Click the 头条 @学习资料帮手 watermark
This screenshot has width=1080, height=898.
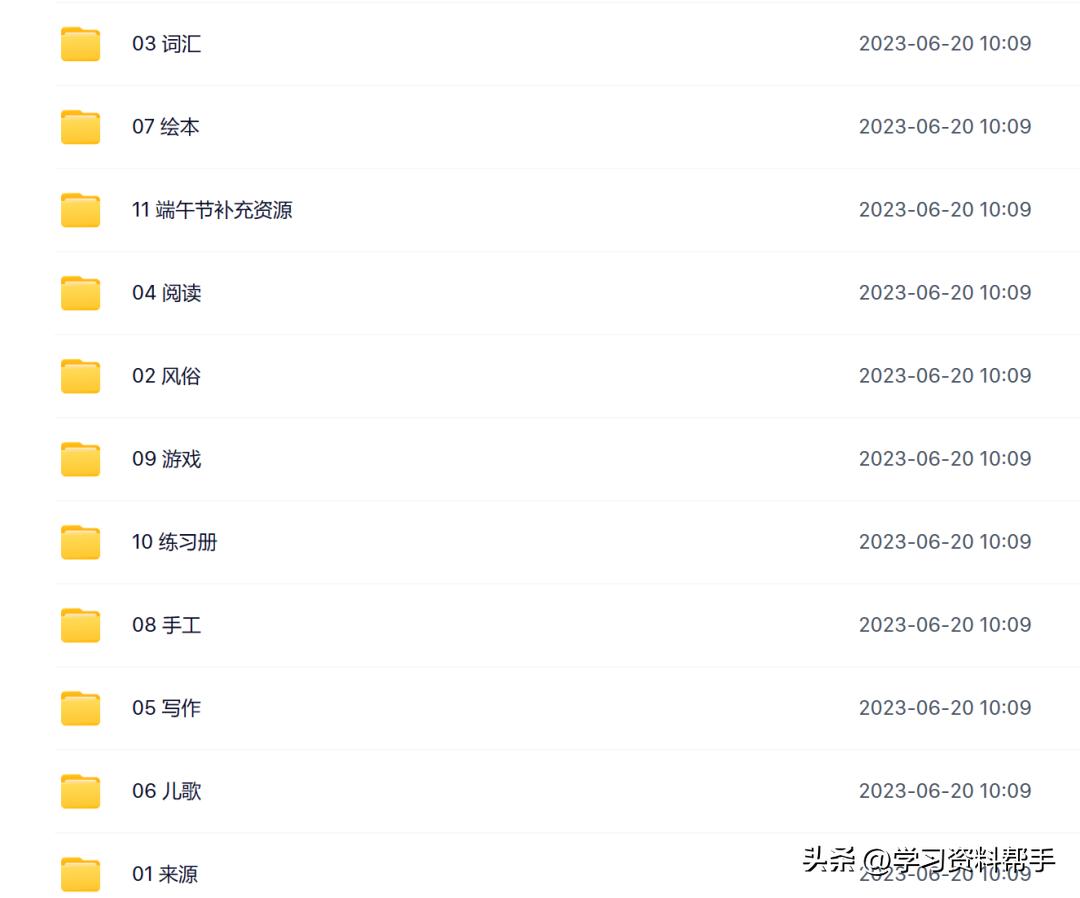point(928,859)
